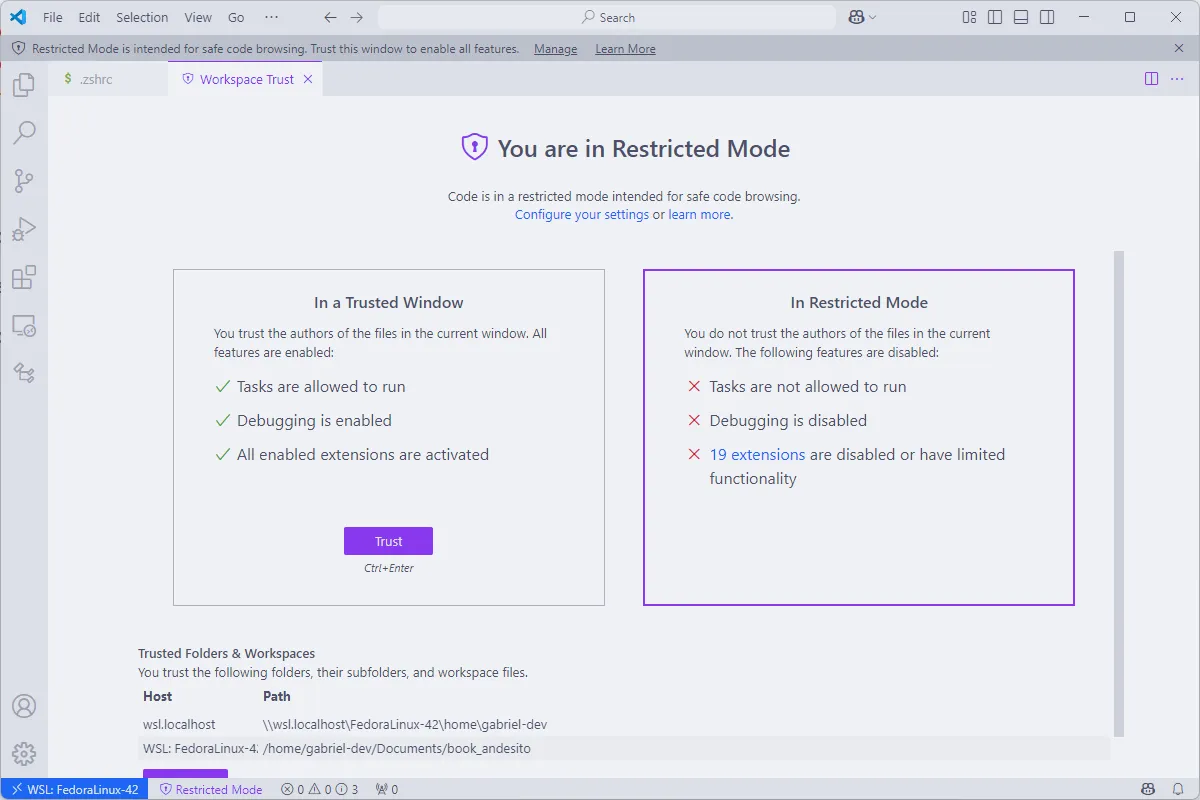
Task: Open the Manage gear icon
Action: [24, 754]
